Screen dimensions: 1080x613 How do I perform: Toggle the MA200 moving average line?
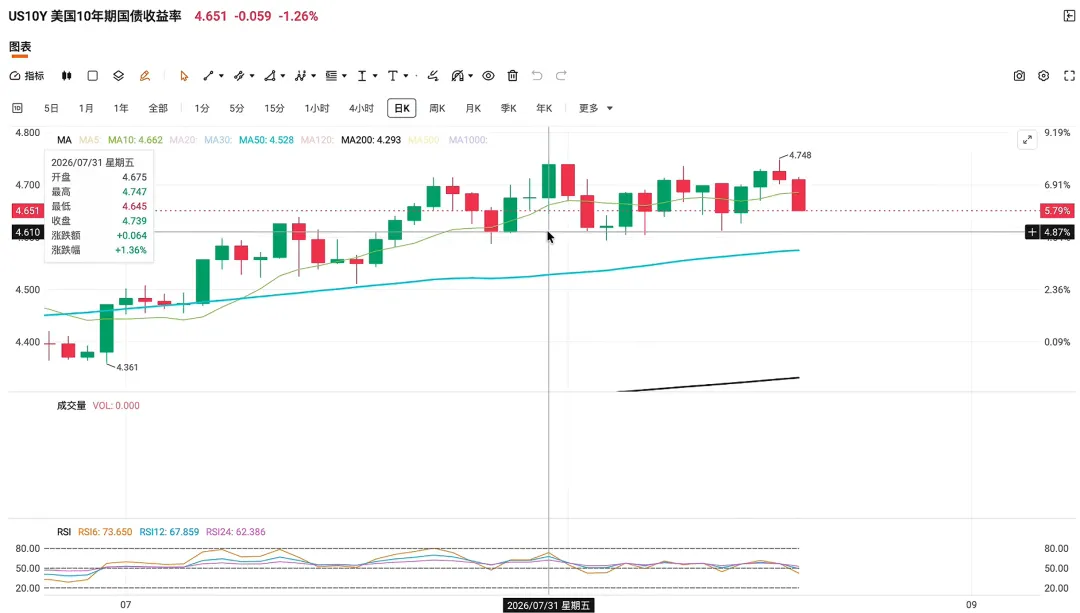tap(371, 140)
